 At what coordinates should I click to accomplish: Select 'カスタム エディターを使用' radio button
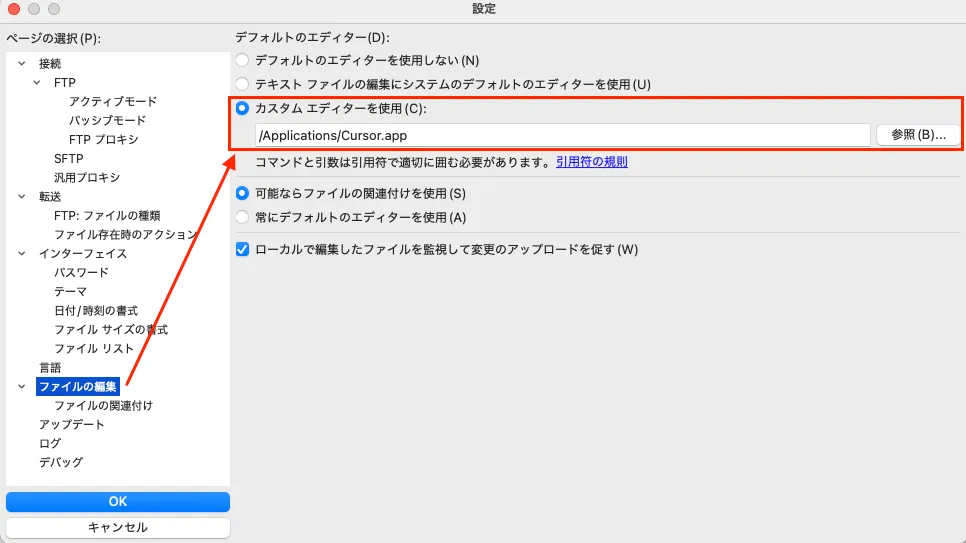pyautogui.click(x=242, y=108)
